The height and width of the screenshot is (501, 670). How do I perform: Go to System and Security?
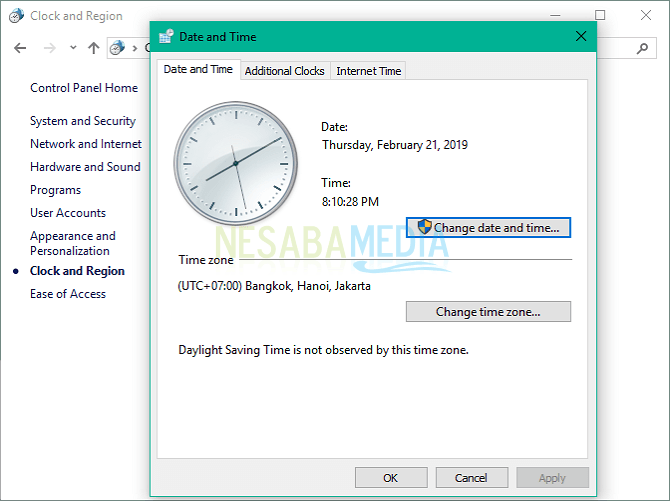(82, 121)
